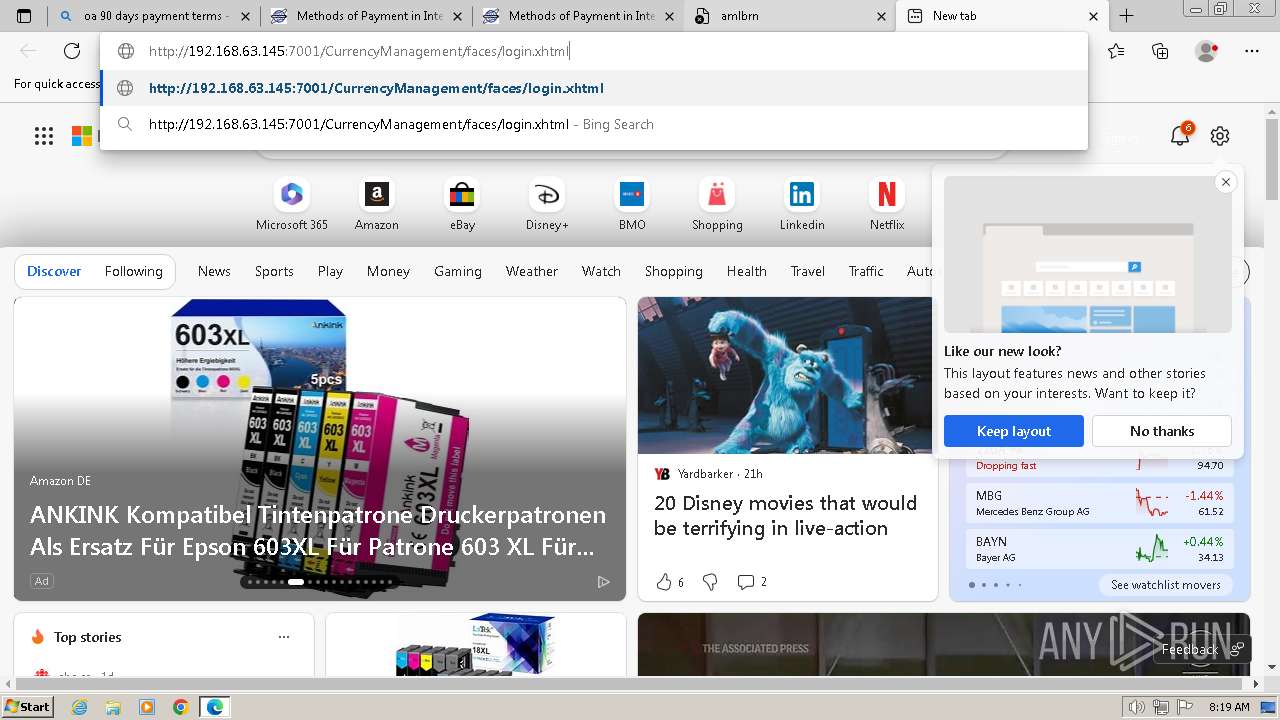Select the URL suggestion for login.xhtml

[594, 88]
